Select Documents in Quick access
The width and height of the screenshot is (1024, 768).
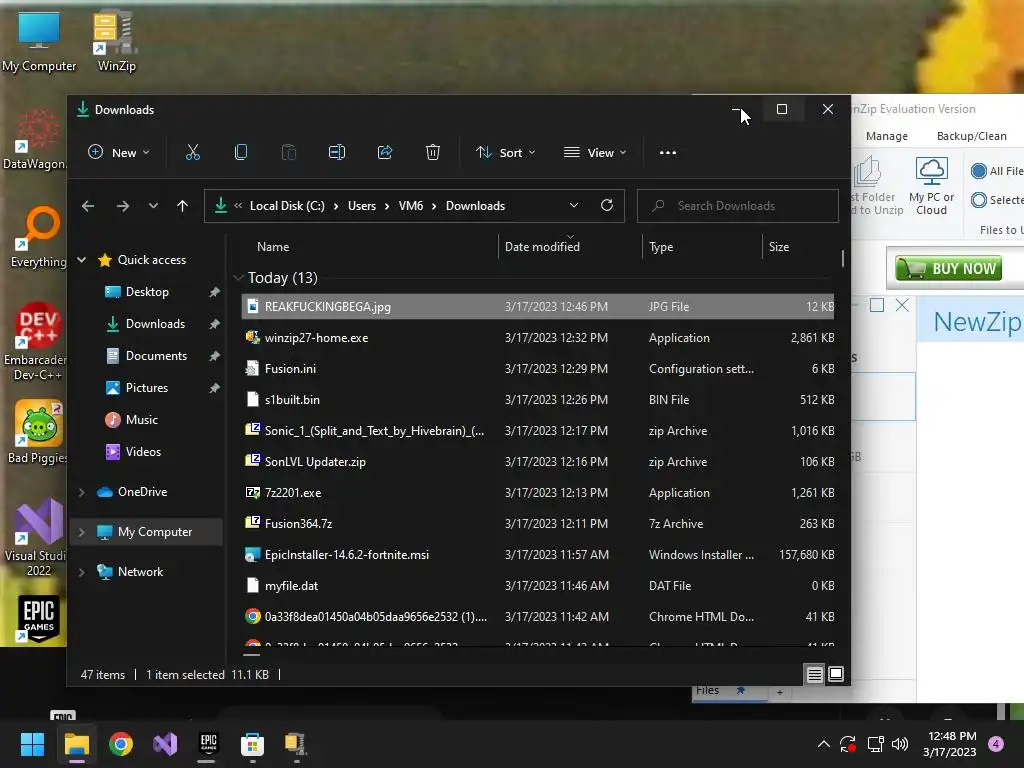156,356
